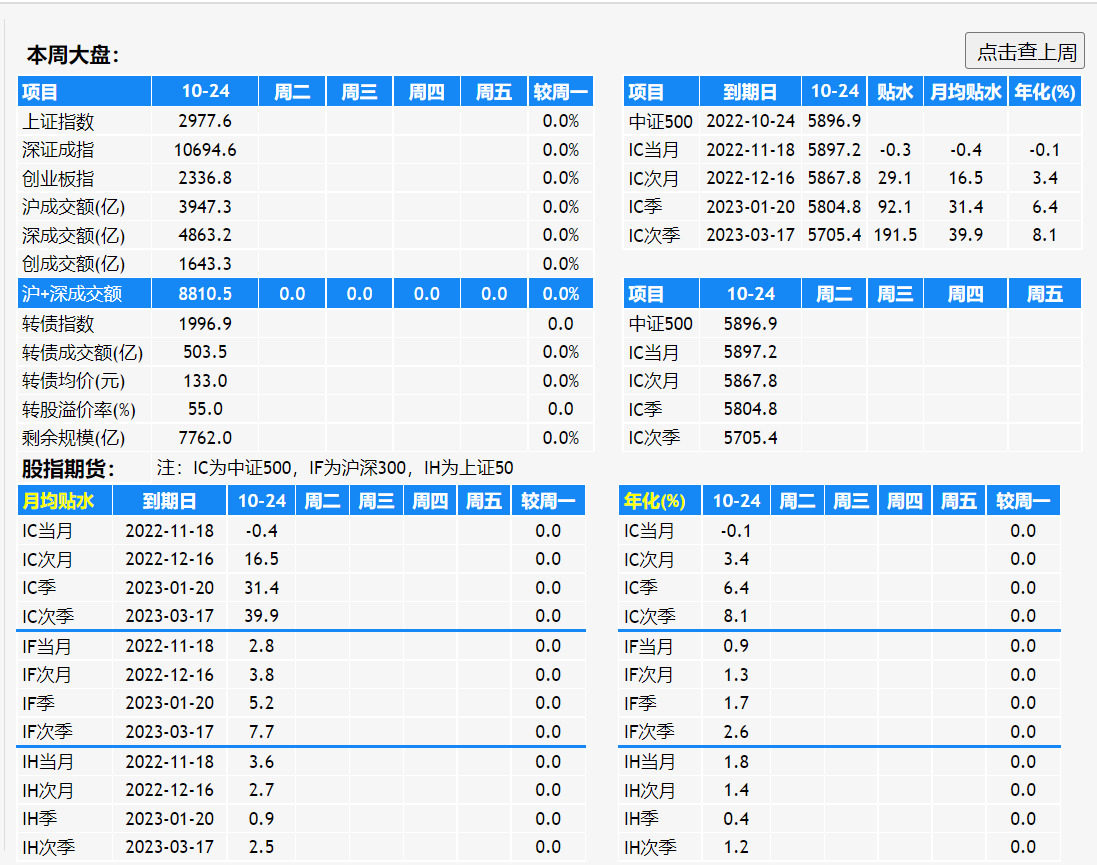The height and width of the screenshot is (865, 1097).
Task: Click the yellow 月均贴水 table header
Action: [x=58, y=501]
